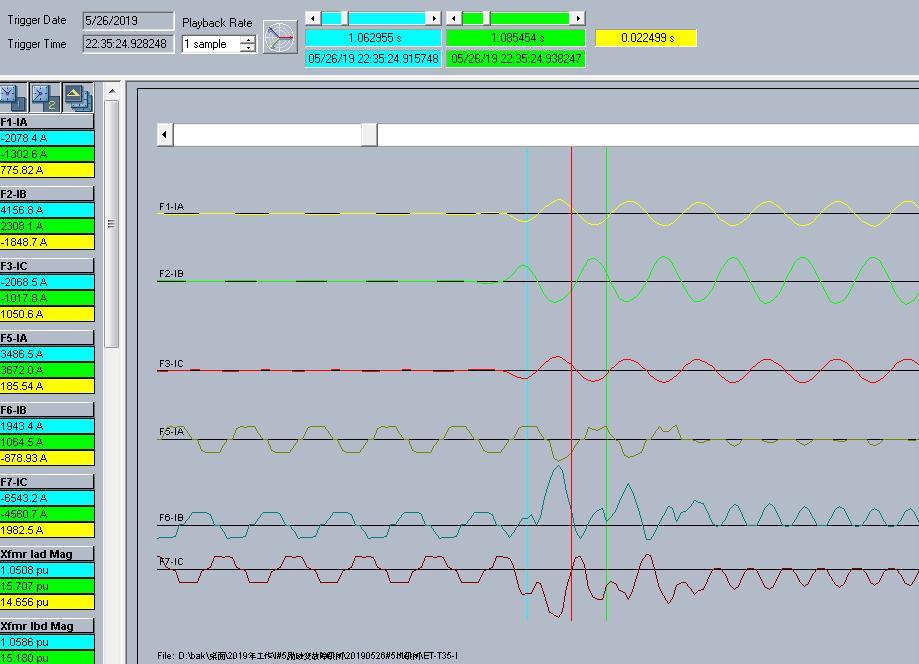Image resolution: width=919 pixels, height=664 pixels.
Task: Select the F5-IA channel header
Action: pos(47,338)
